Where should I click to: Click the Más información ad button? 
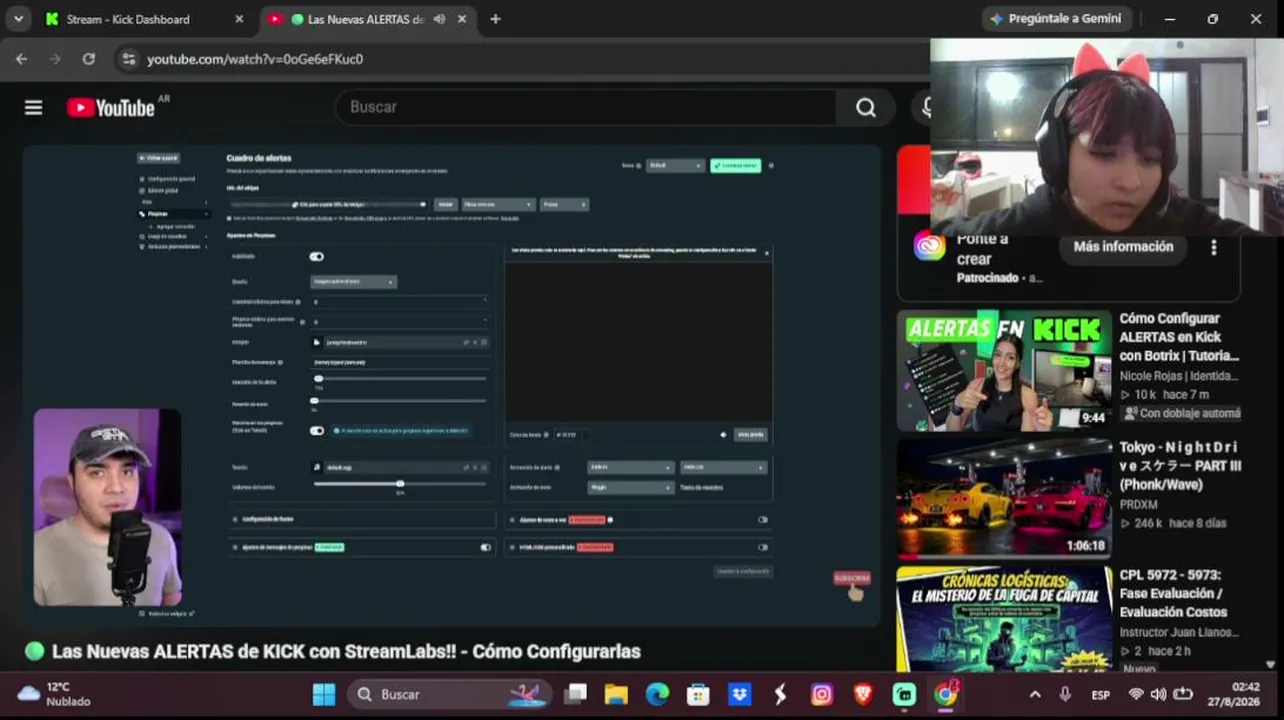1123,247
